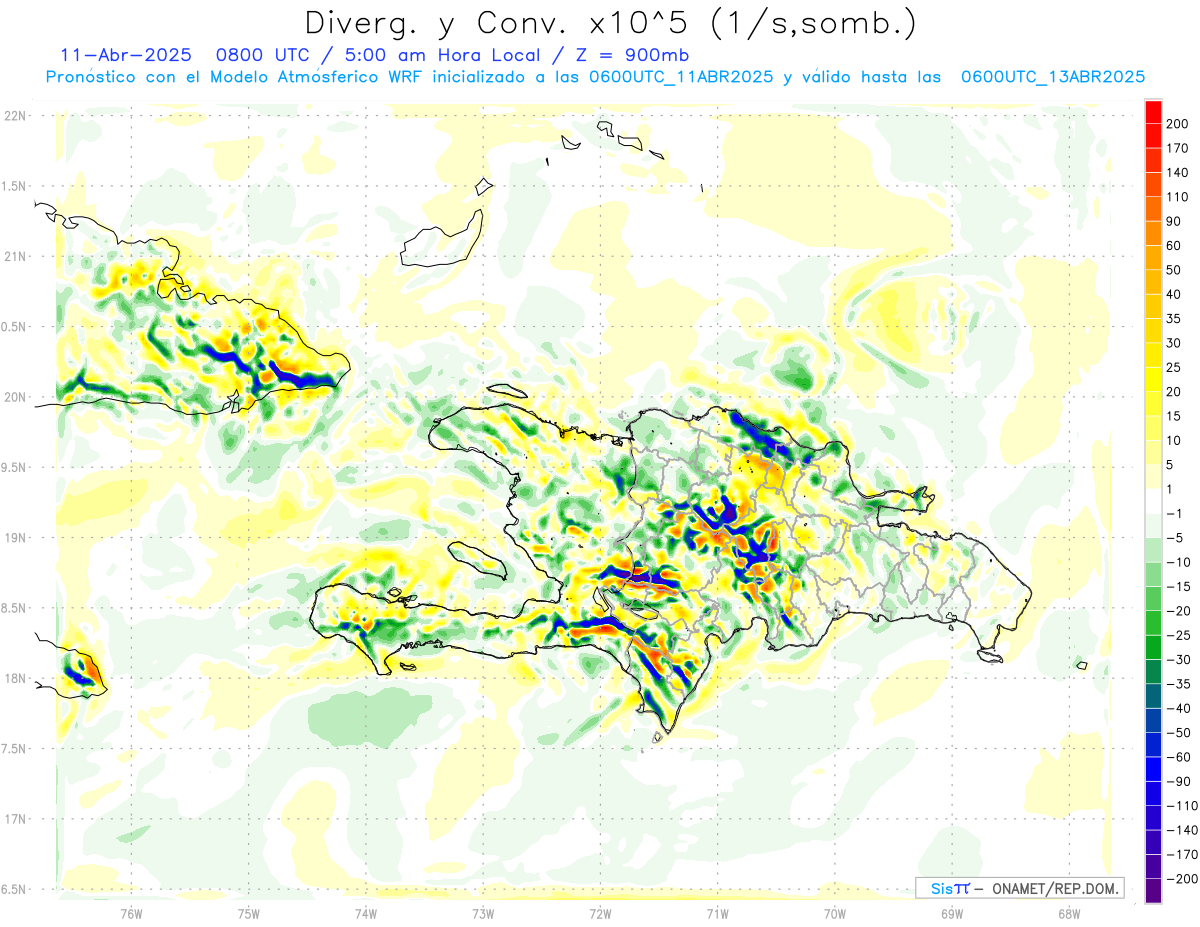Click the '70W' longitude label
Screen dimensions: 1200x927
[835, 914]
